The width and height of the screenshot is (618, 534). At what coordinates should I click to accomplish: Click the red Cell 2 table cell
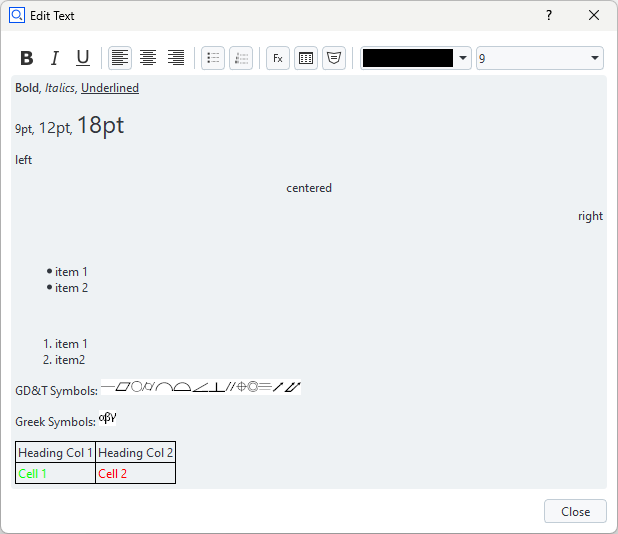135,473
